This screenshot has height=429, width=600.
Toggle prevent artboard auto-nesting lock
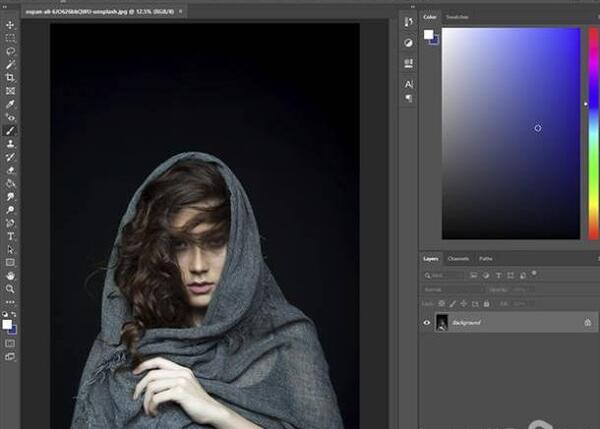pyautogui.click(x=475, y=304)
